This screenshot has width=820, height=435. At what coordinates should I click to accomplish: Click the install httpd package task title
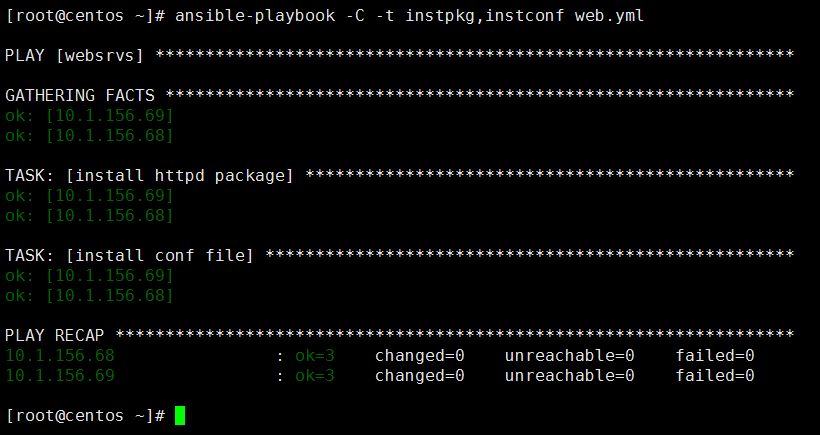[x=180, y=176]
